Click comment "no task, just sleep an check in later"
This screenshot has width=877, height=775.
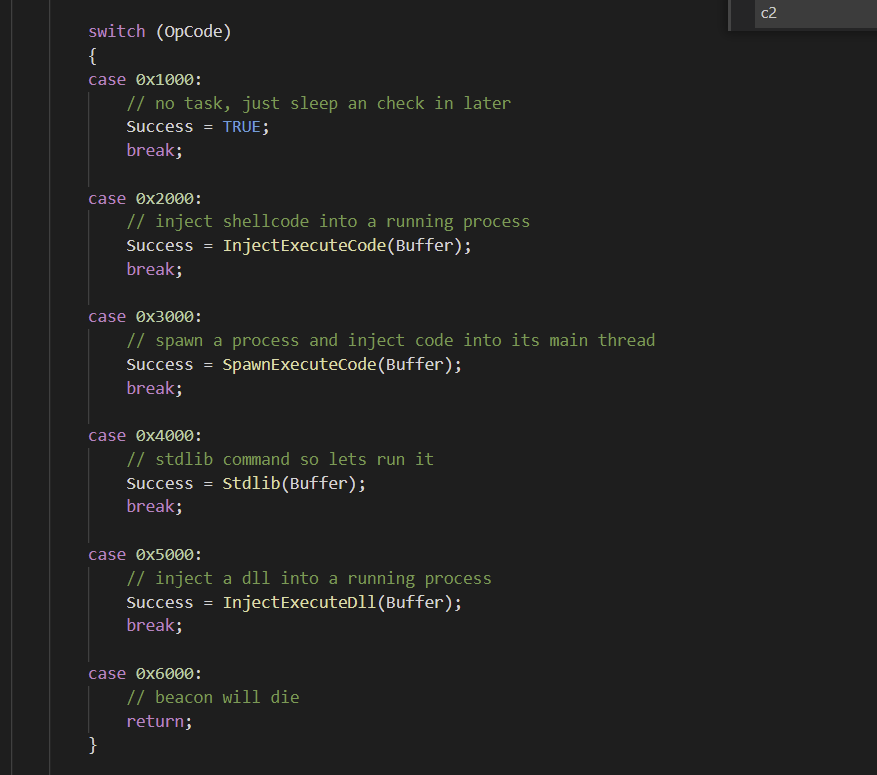coord(319,103)
